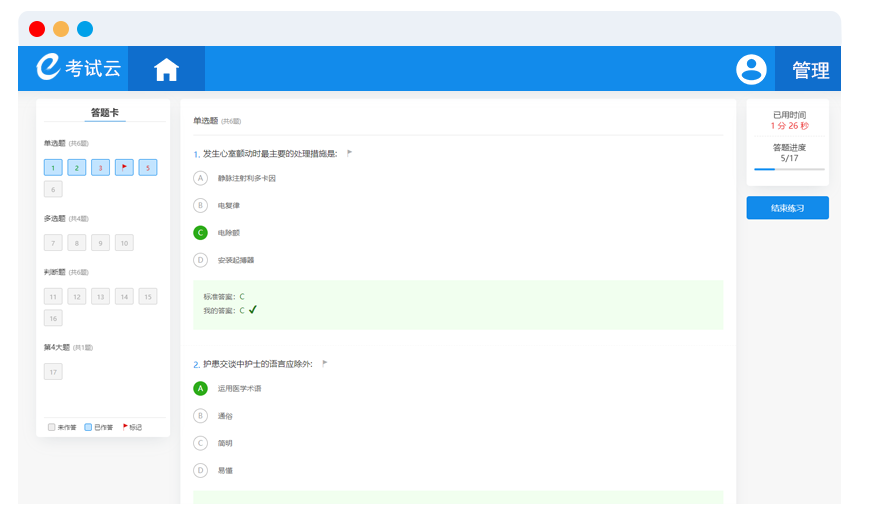Flag question 1 with the mark icon
This screenshot has width=871, height=516.
pos(349,153)
